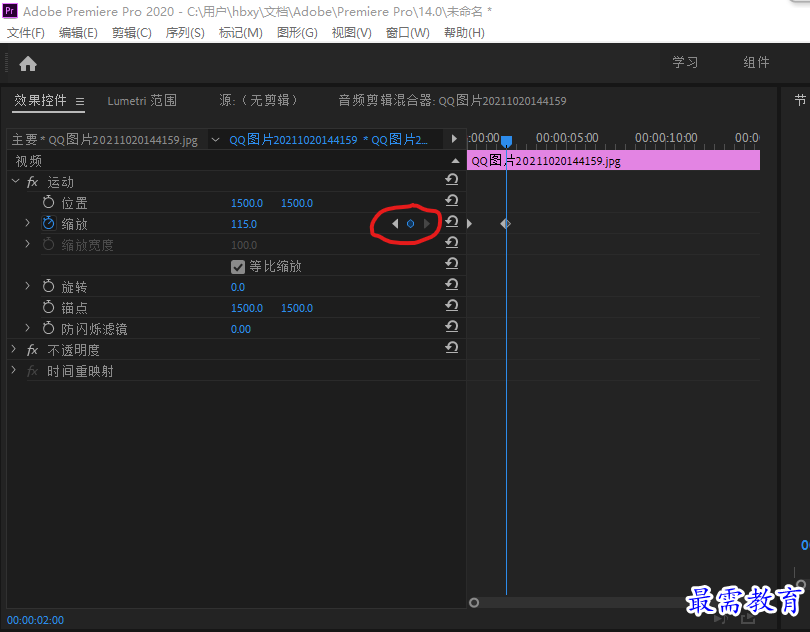Expand the 缩放 property
Screen dimensions: 810x632
click(x=27, y=223)
